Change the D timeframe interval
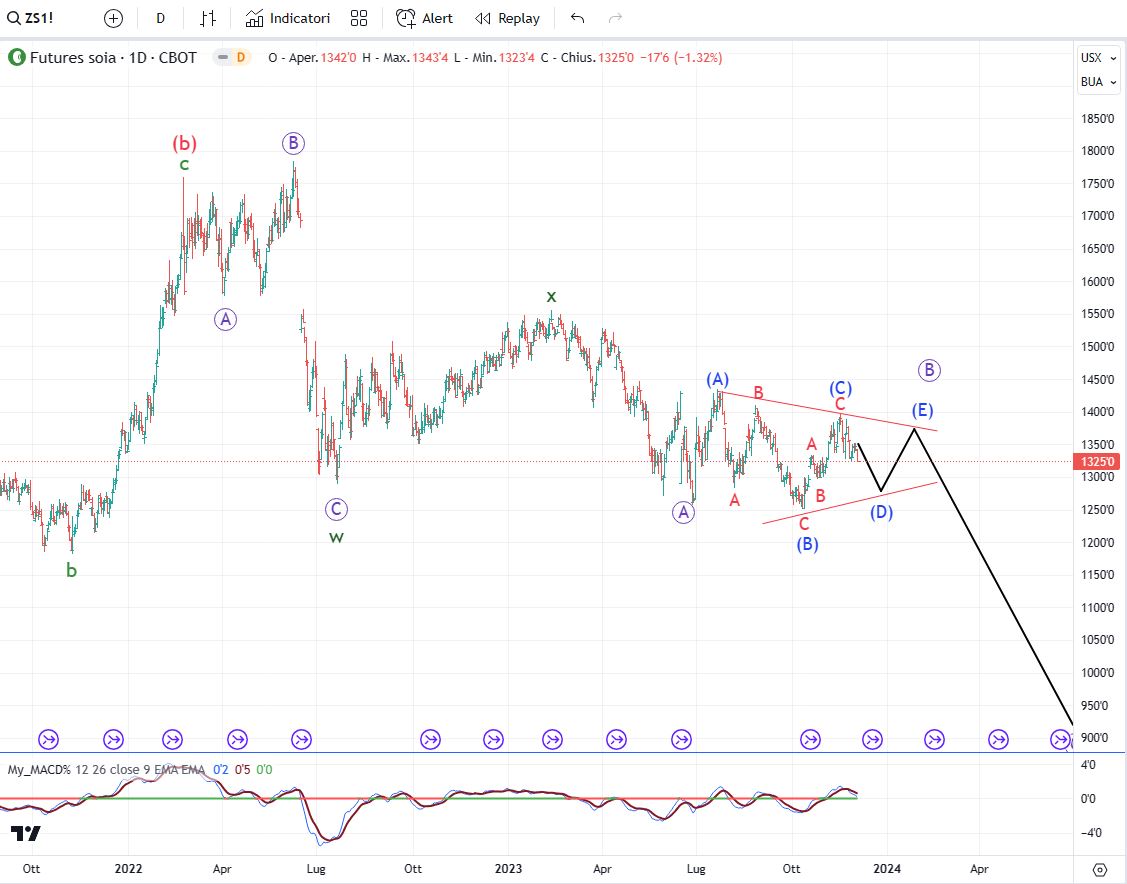The image size is (1127, 884). [160, 19]
